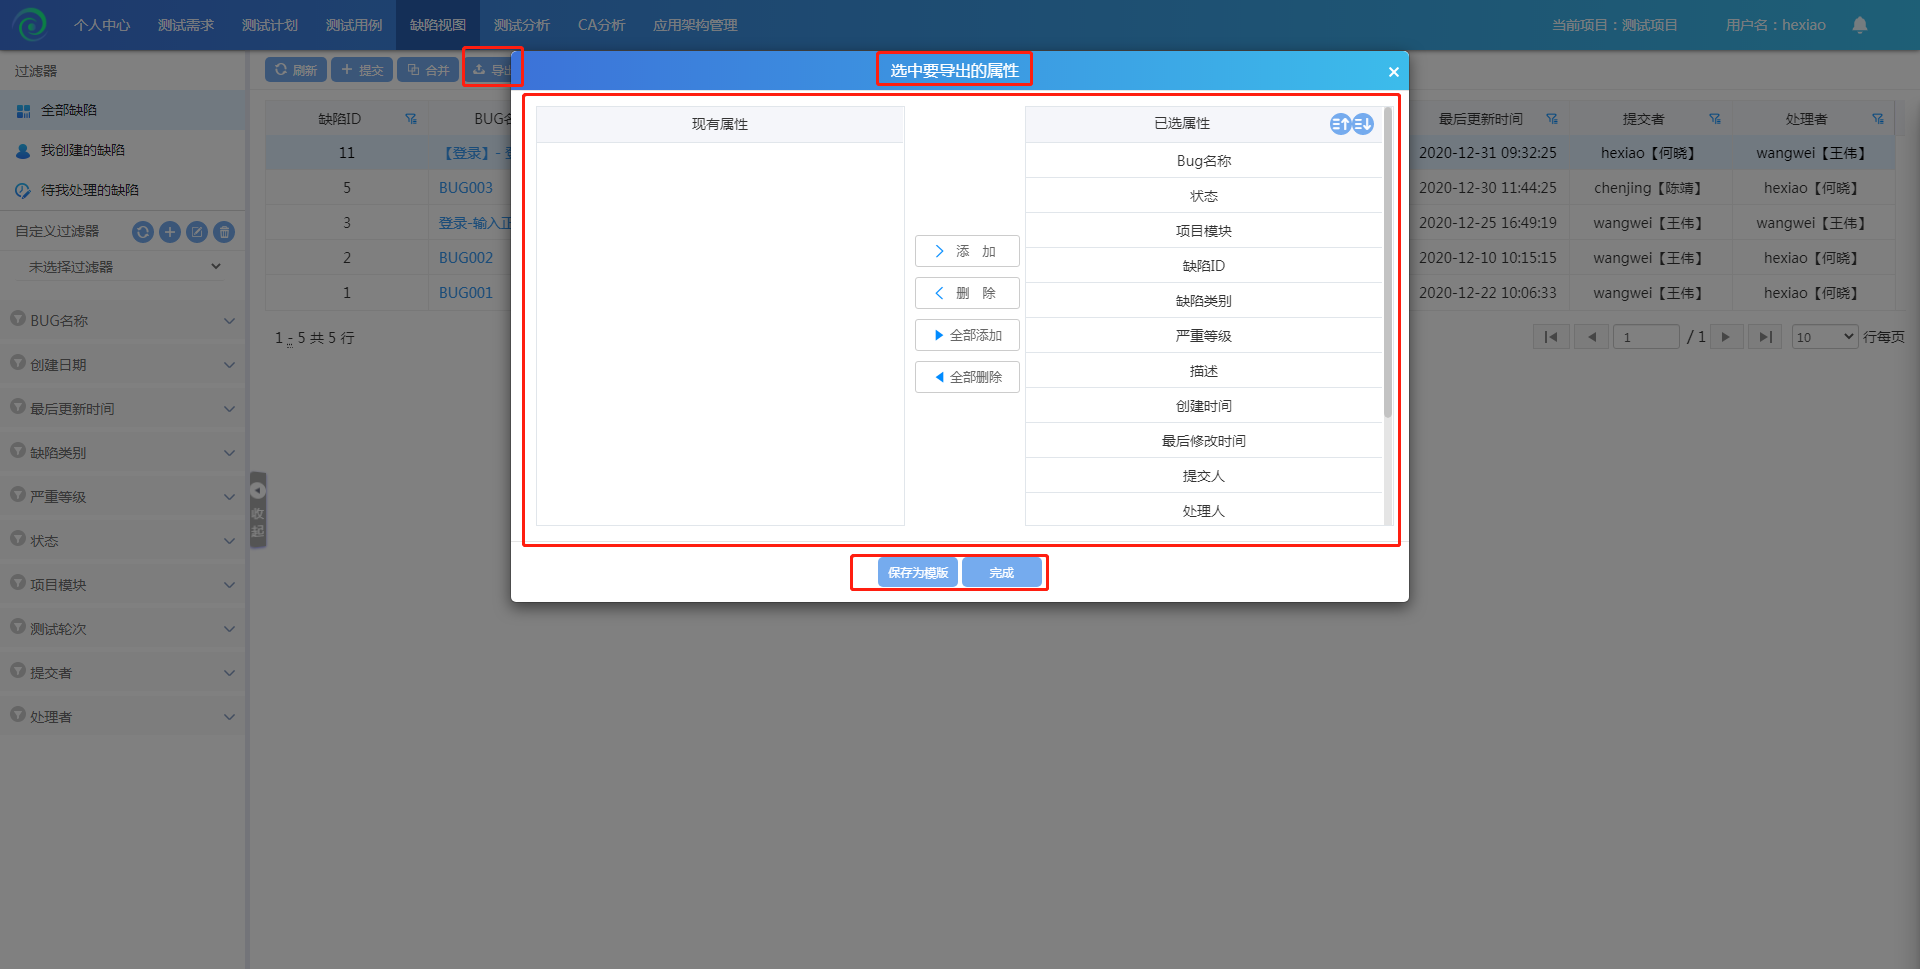Screen dimensions: 1920x969
Task: Collapse the filter sidebar with 收起 handle
Action: [258, 509]
